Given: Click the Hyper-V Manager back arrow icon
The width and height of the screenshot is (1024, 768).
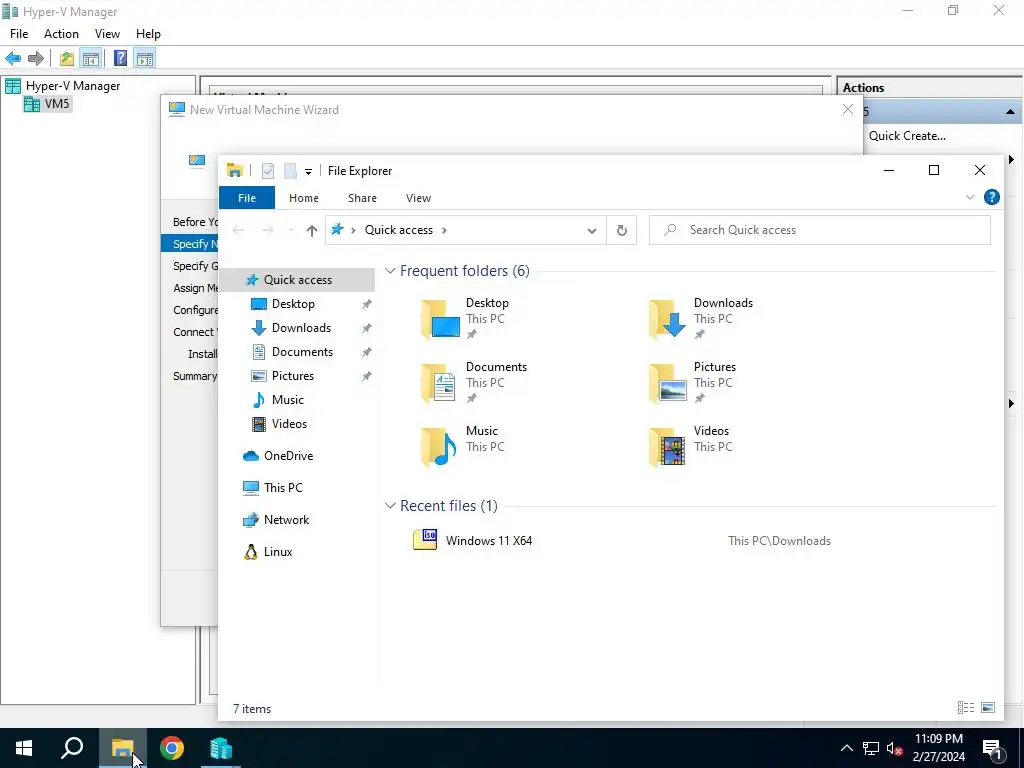Looking at the screenshot, I should [13, 59].
